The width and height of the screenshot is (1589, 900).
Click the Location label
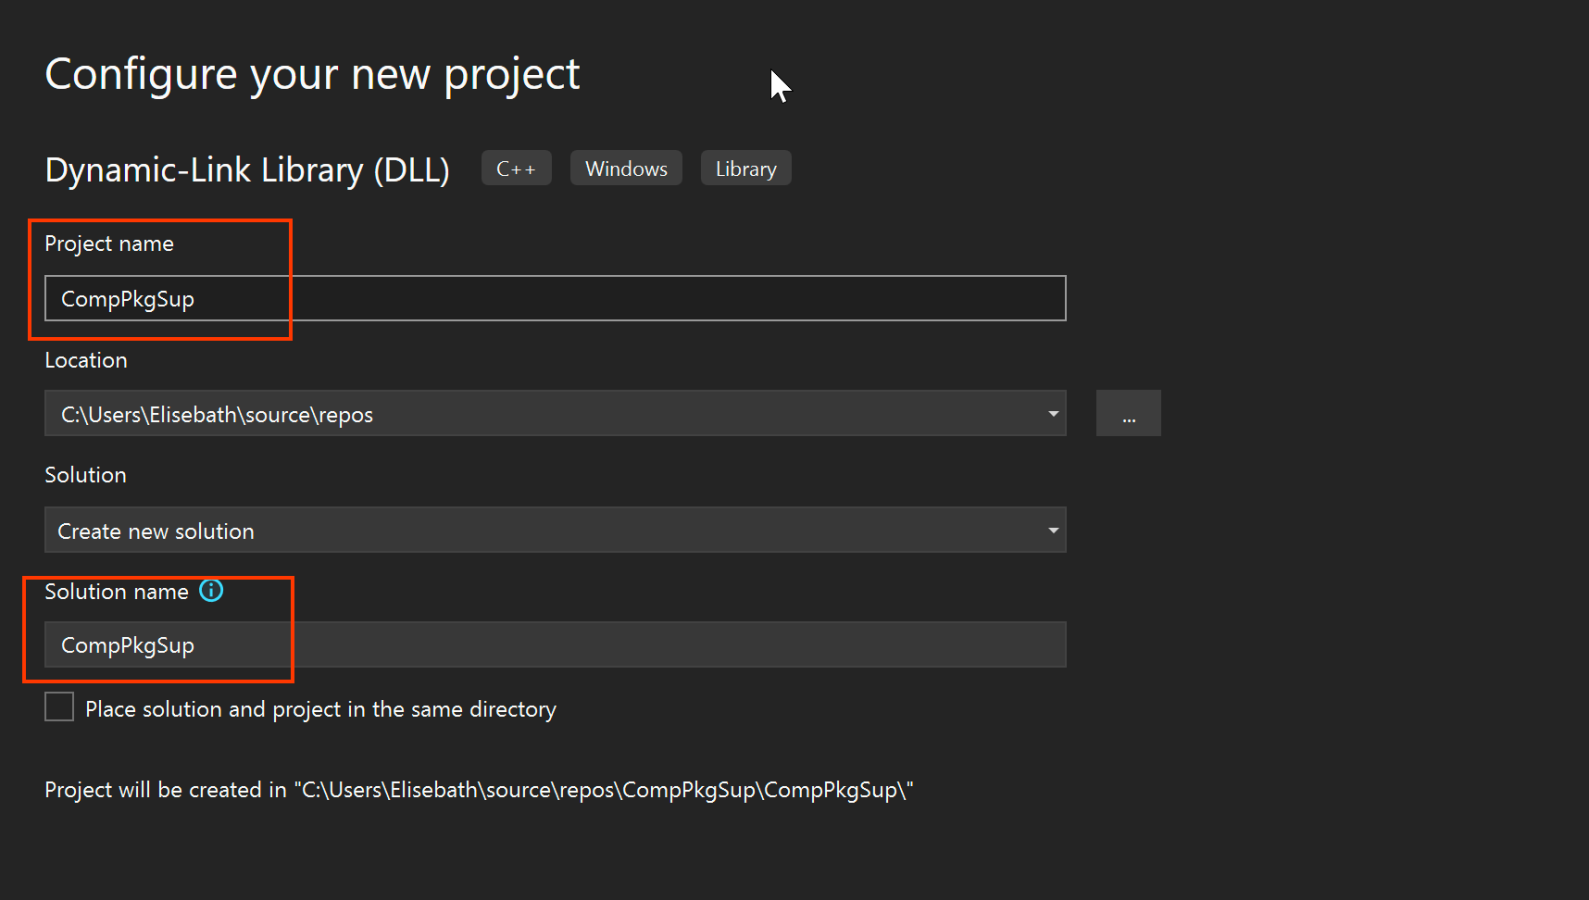pyautogui.click(x=86, y=360)
